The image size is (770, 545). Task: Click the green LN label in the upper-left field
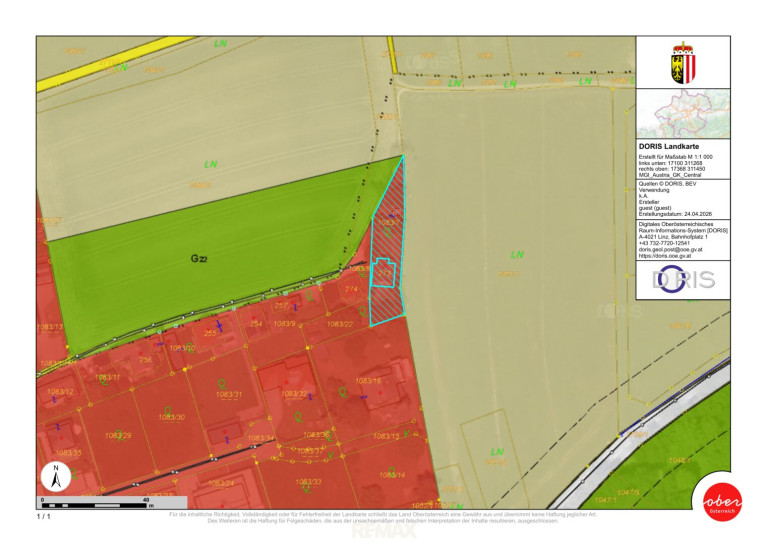(211, 164)
